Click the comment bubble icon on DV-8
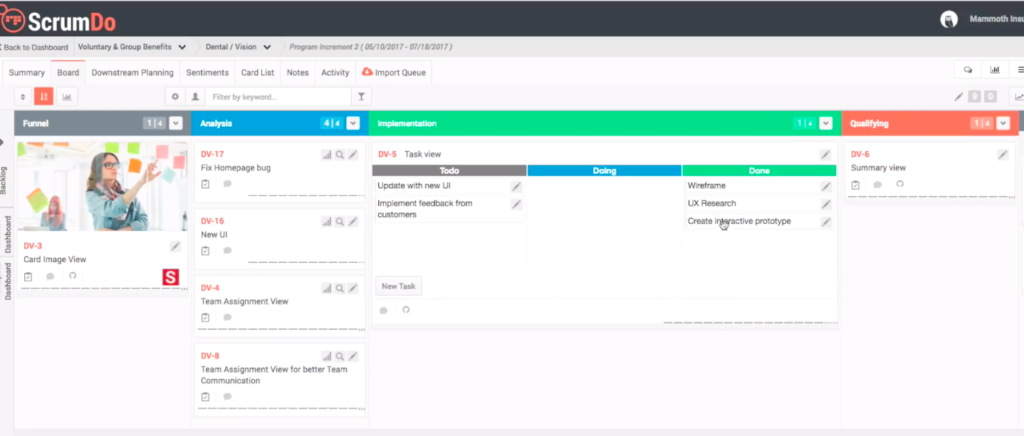Image resolution: width=1024 pixels, height=436 pixels. pyautogui.click(x=227, y=397)
